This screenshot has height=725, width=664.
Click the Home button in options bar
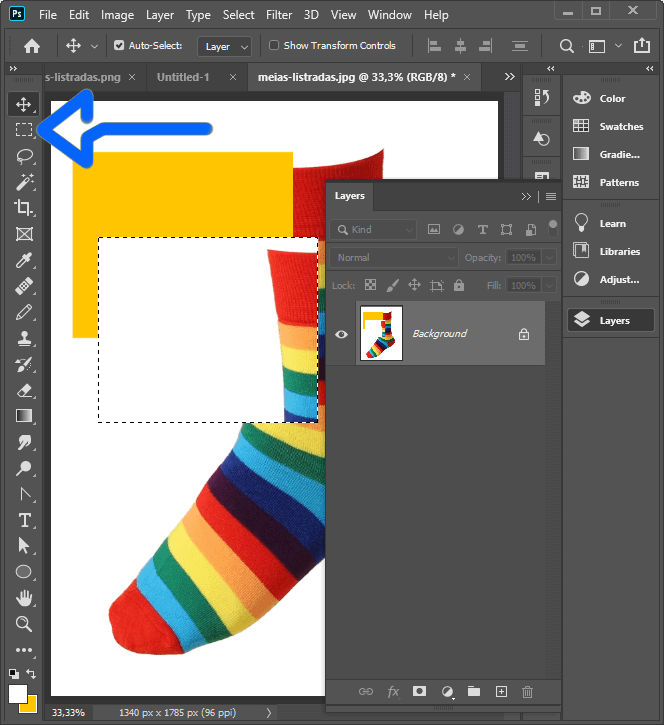coord(32,46)
